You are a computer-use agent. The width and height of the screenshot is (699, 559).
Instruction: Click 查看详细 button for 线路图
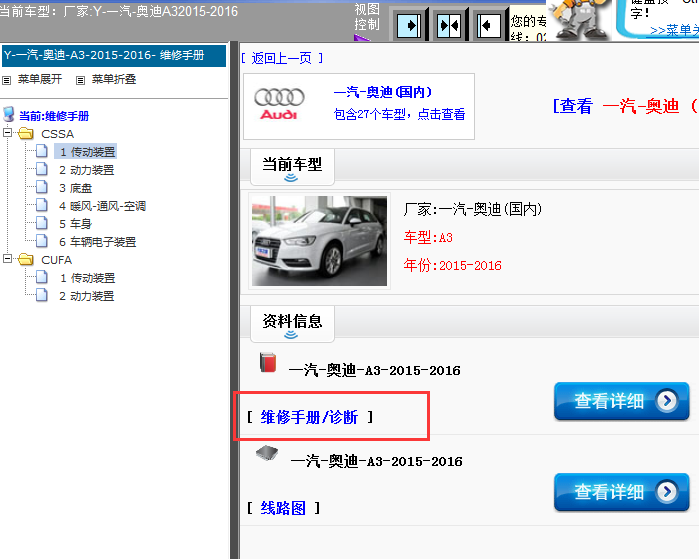(621, 492)
